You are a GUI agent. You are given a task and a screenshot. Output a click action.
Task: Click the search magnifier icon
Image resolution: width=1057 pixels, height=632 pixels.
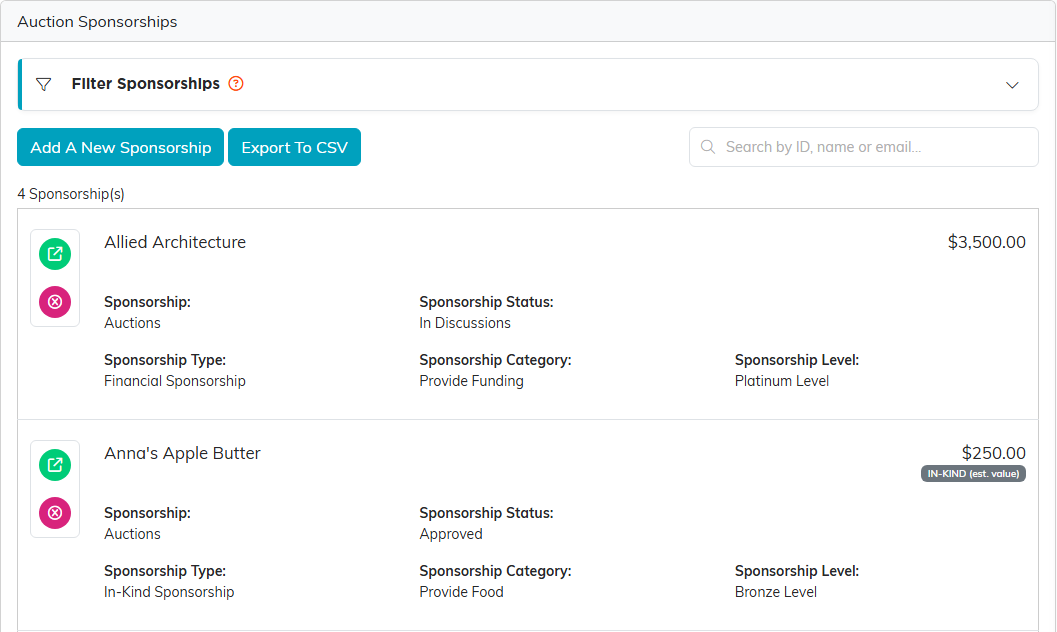click(708, 147)
